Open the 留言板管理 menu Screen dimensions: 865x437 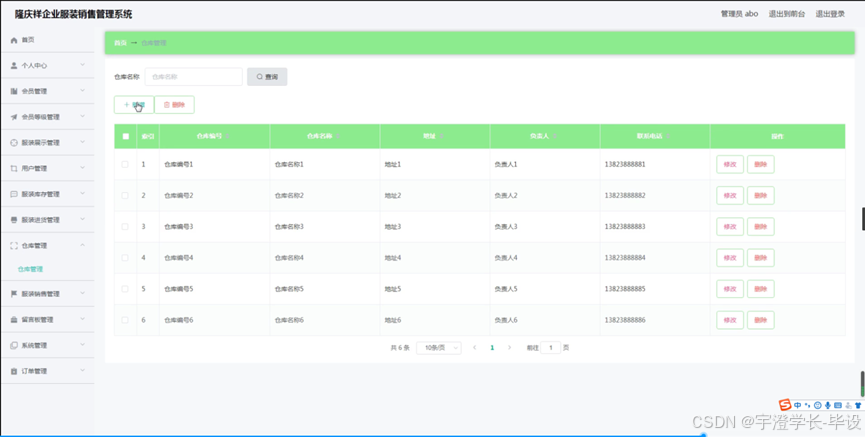point(47,319)
